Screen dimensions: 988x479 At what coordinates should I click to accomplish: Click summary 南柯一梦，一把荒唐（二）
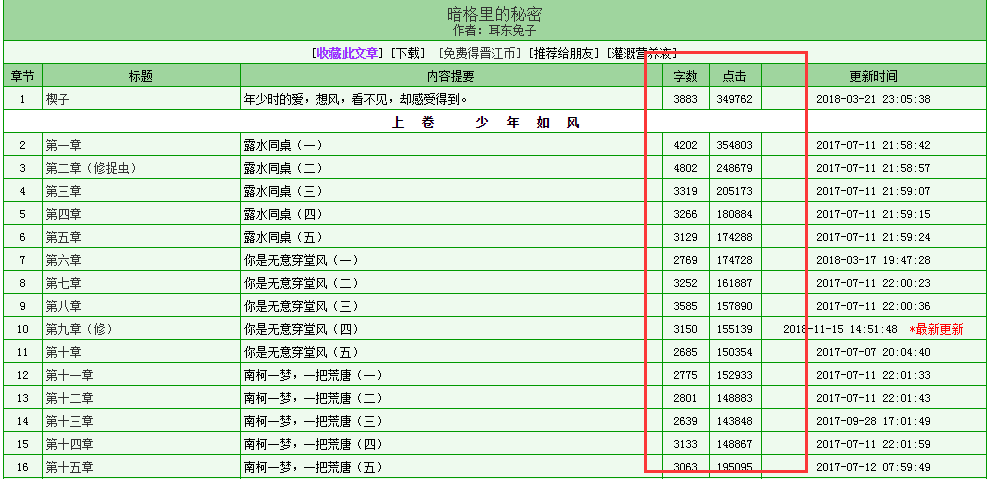click(x=313, y=398)
